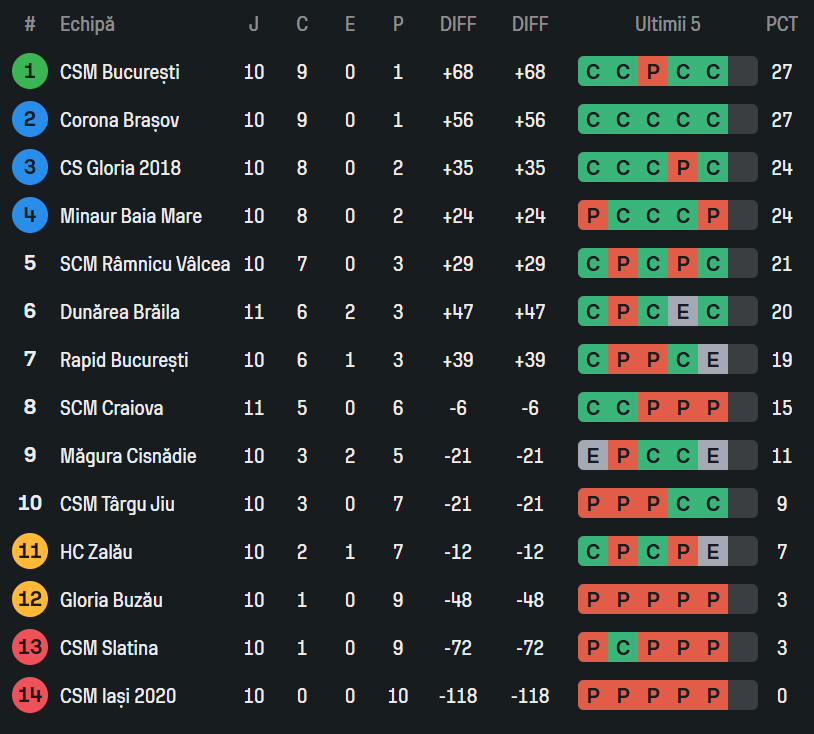Click the yellow rank 12 badge

[x=30, y=600]
